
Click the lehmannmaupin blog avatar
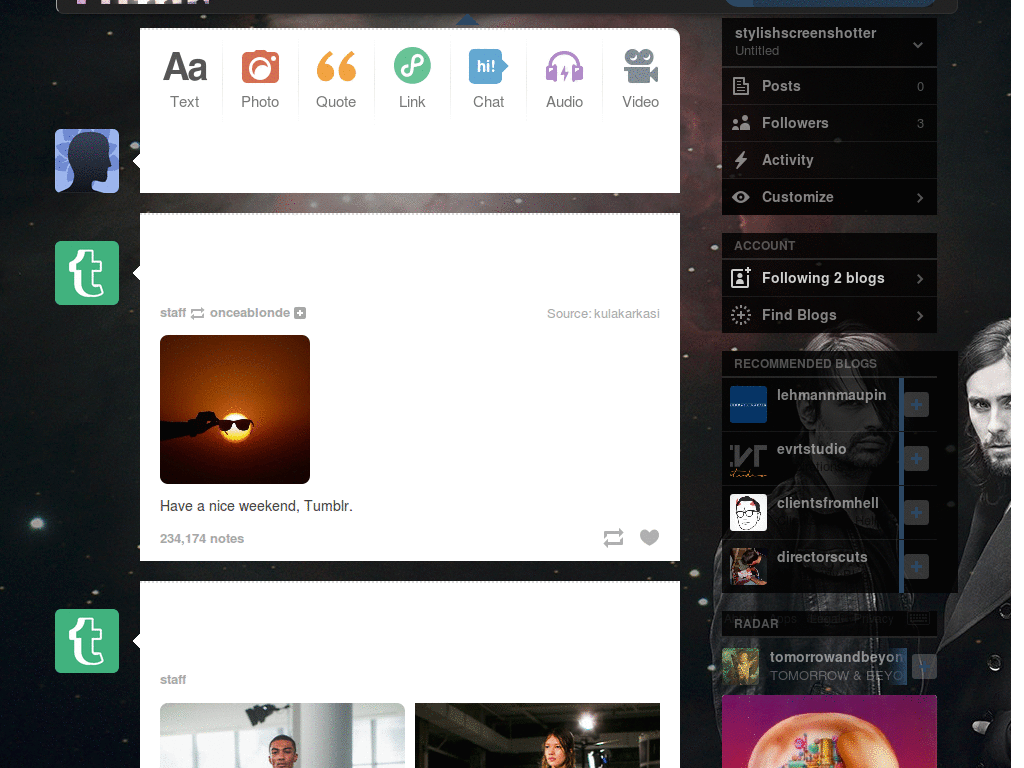(x=748, y=404)
